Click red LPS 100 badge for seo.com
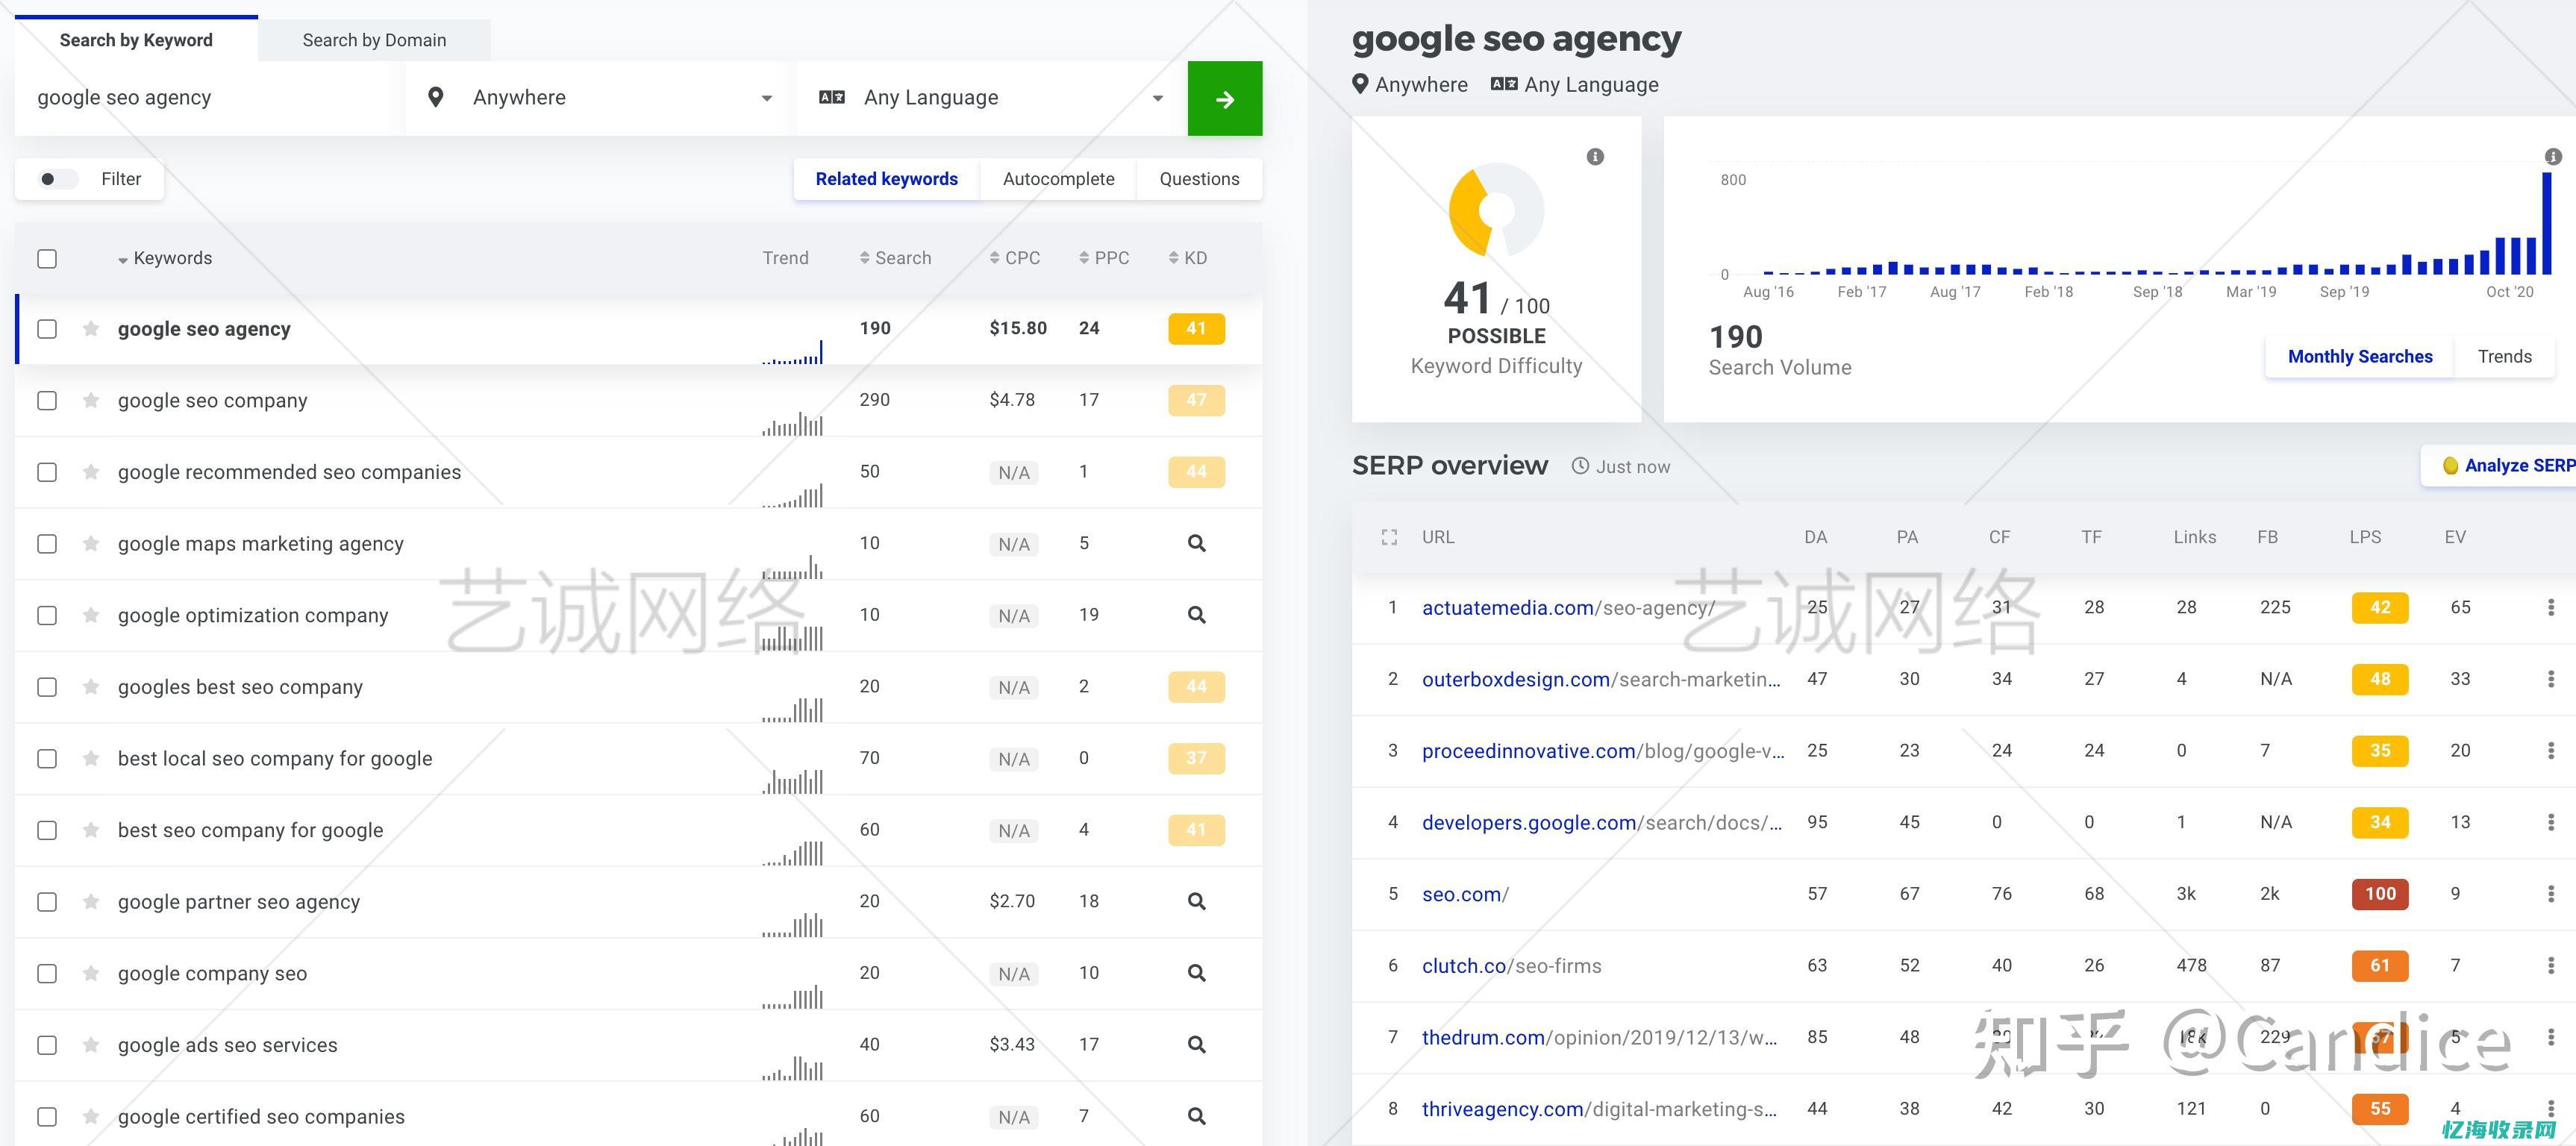2576x1146 pixels. [2379, 894]
